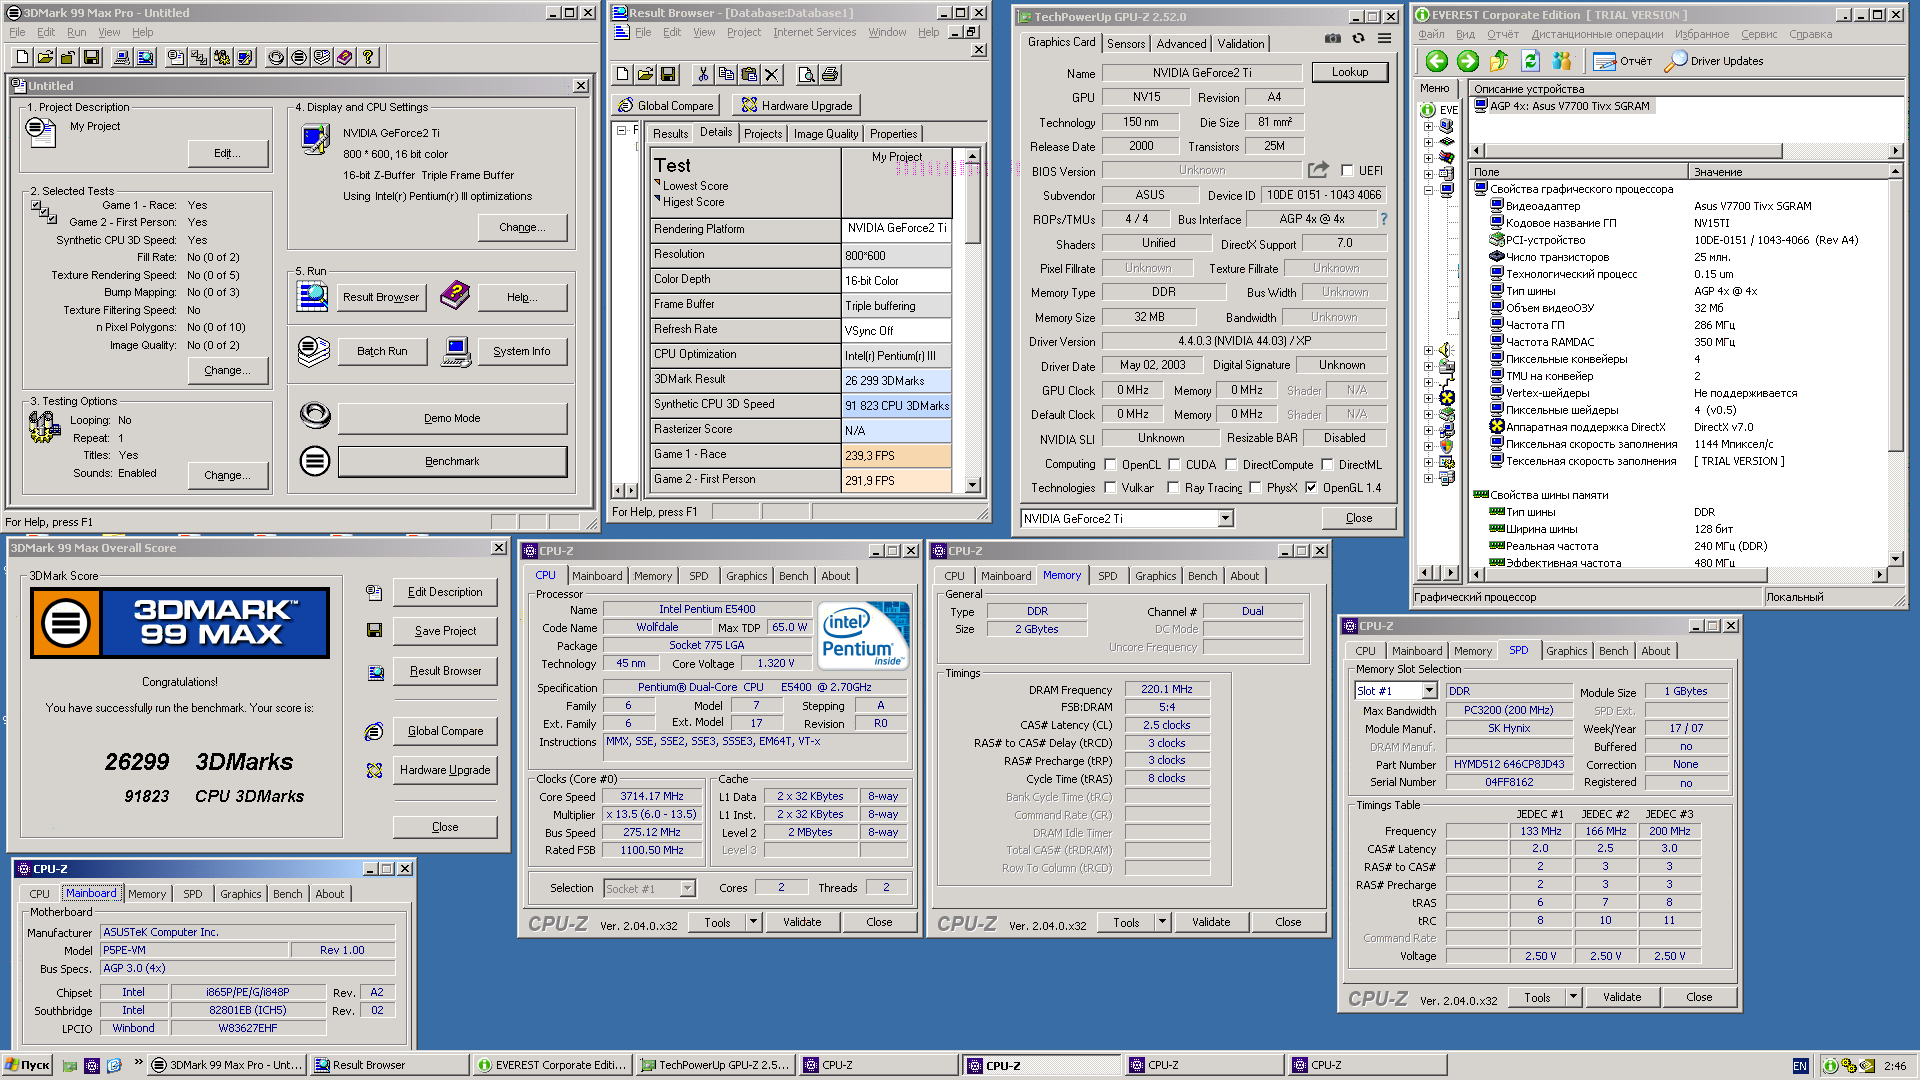This screenshot has height=1080, width=1920.
Task: Toggle UEFI checkbox in GPU-Z
Action: coord(1347,171)
